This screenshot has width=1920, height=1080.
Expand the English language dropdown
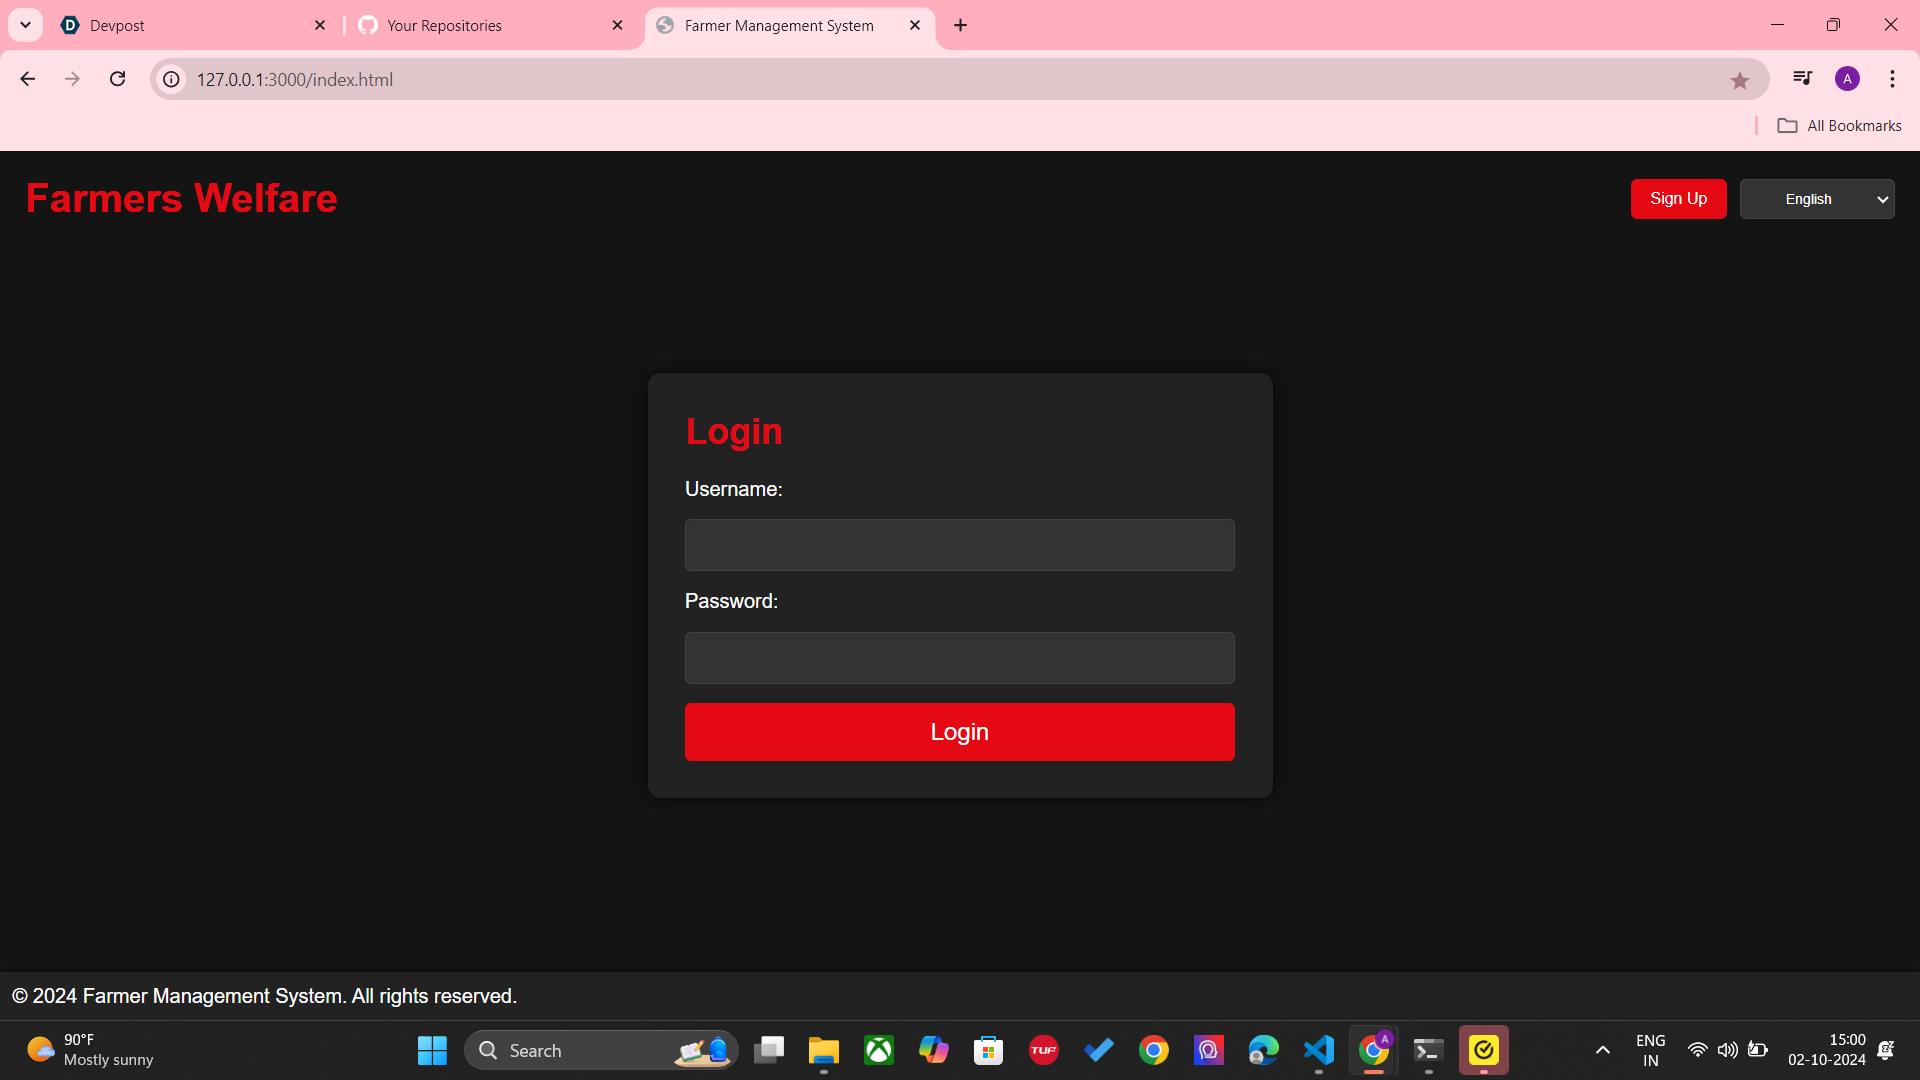[x=1816, y=199]
